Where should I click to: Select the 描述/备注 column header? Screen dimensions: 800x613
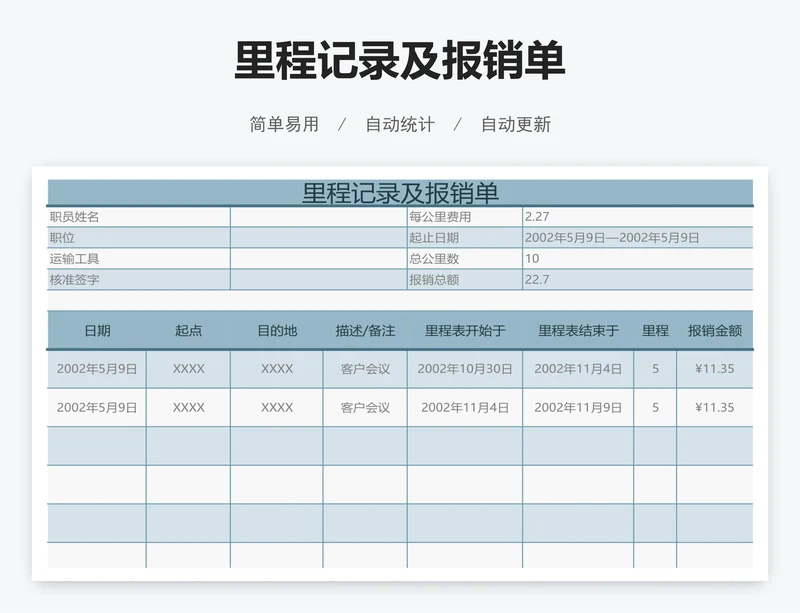coord(365,331)
